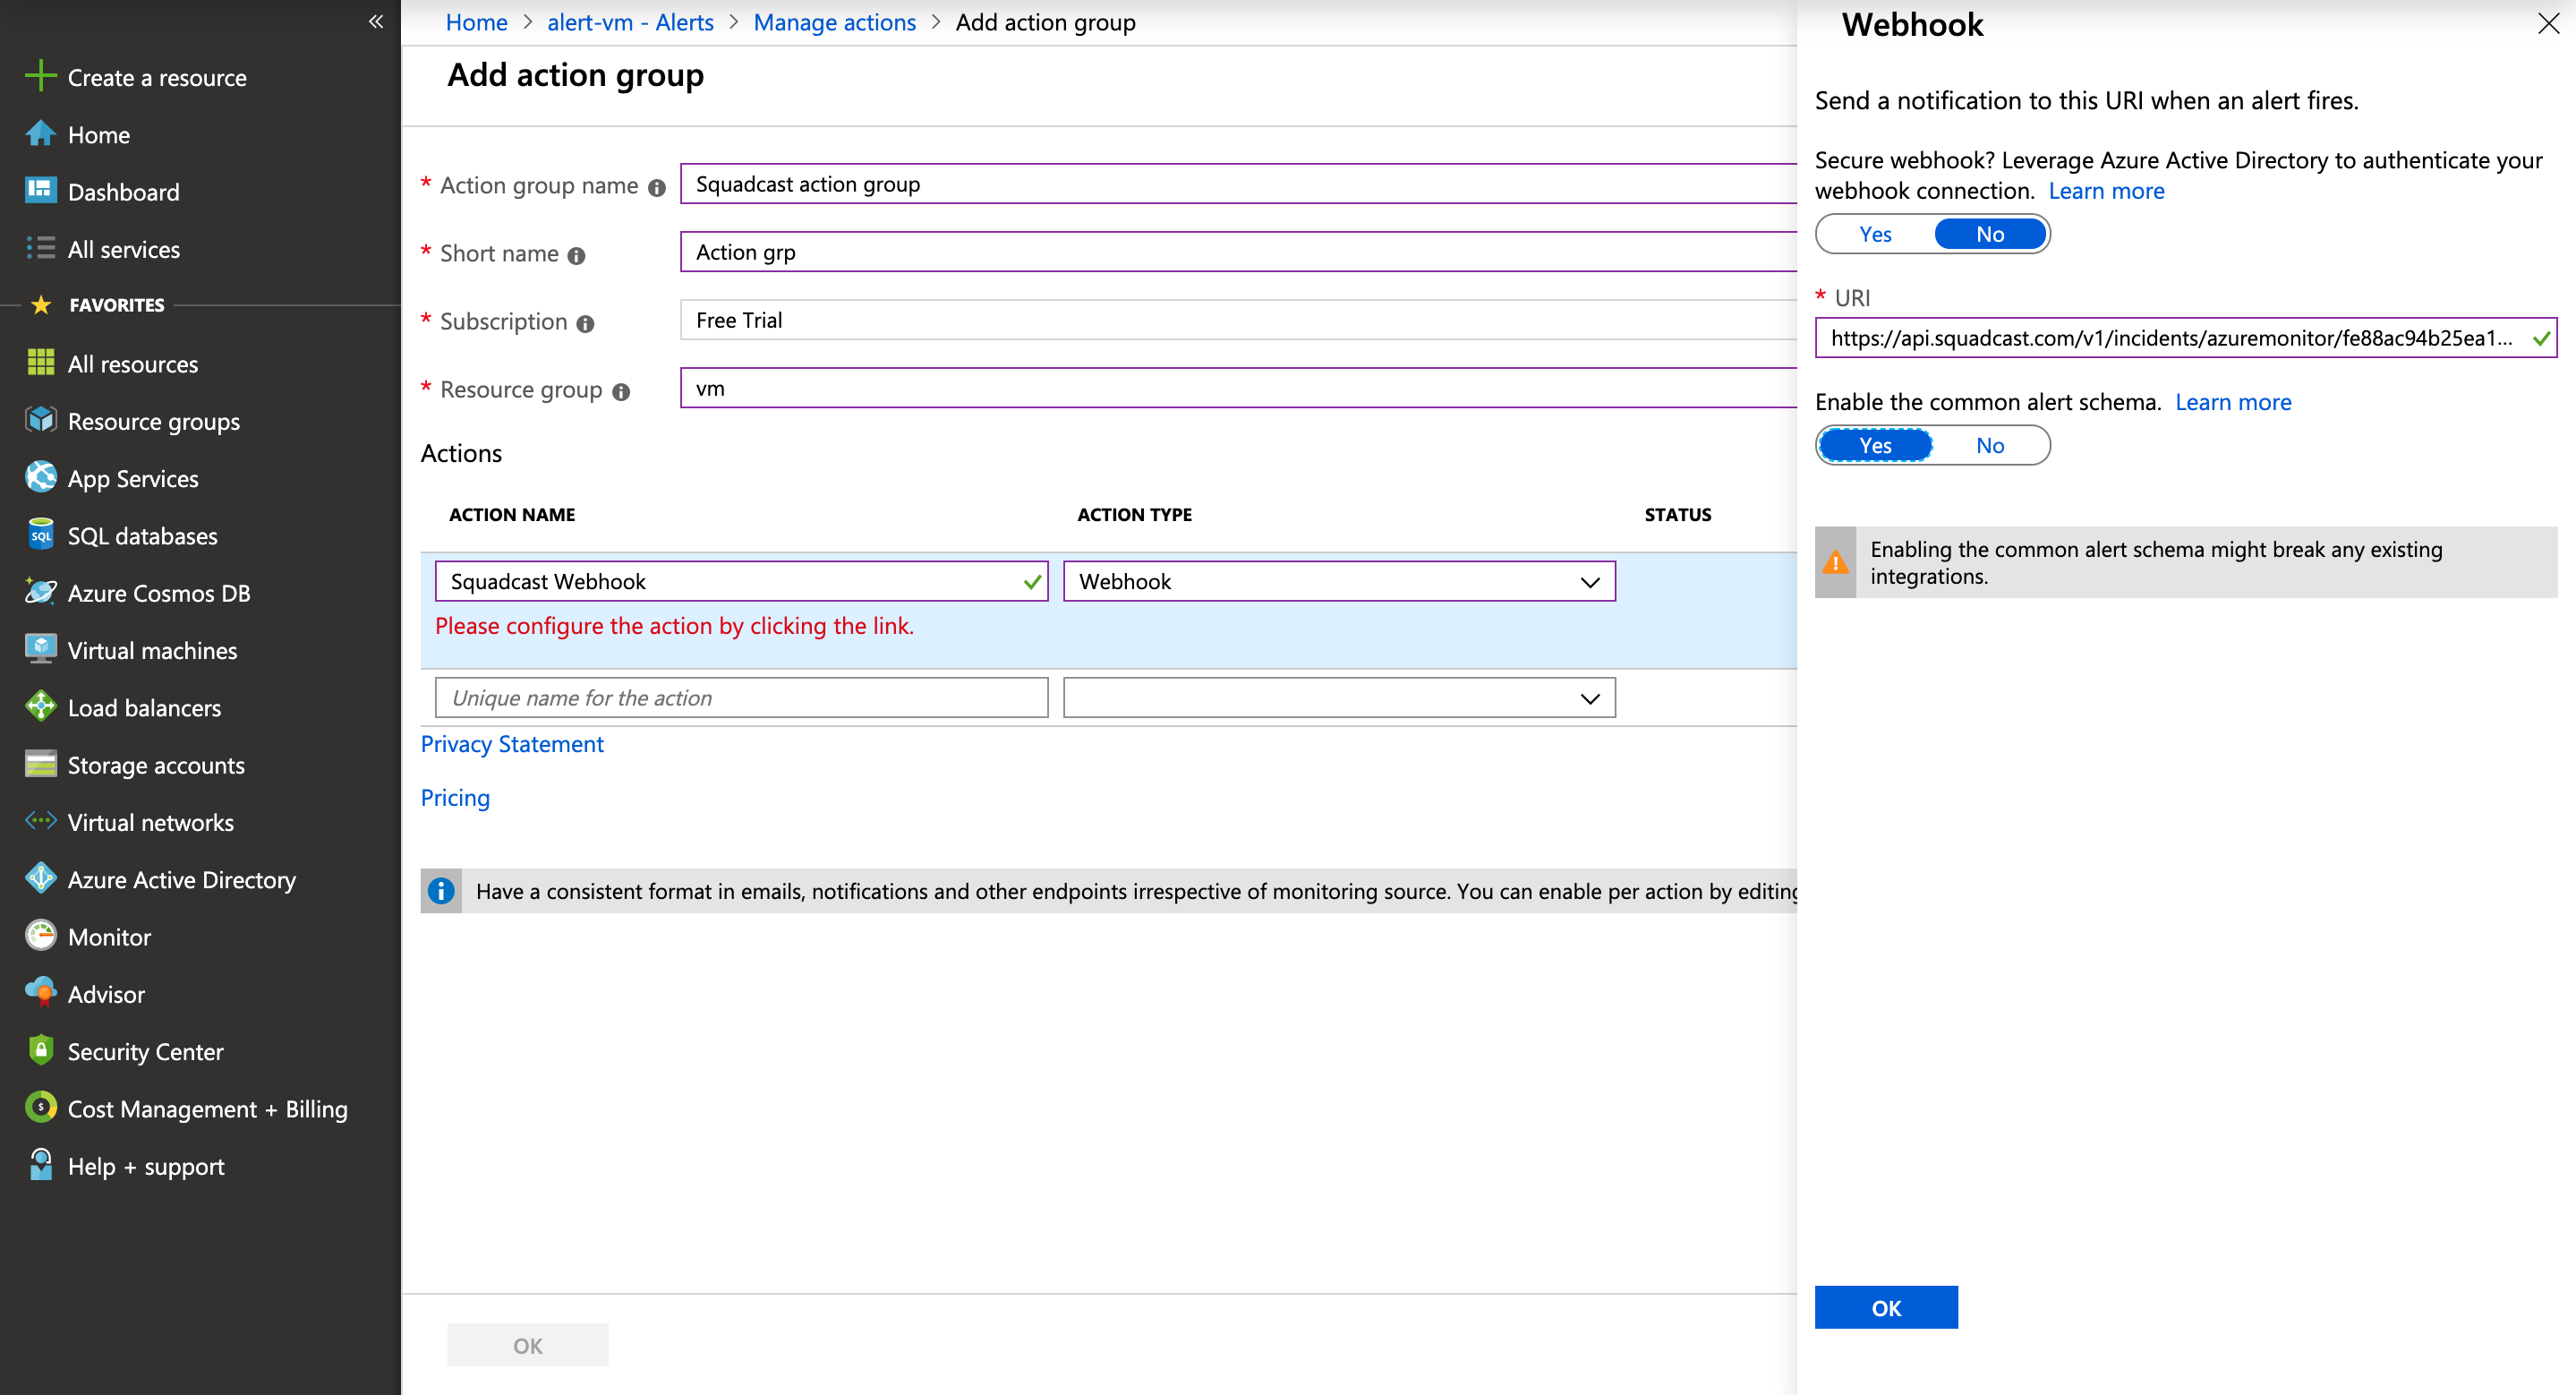The height and width of the screenshot is (1395, 2576).
Task: Open the Monitor gauge icon
Action: pyautogui.click(x=40, y=936)
